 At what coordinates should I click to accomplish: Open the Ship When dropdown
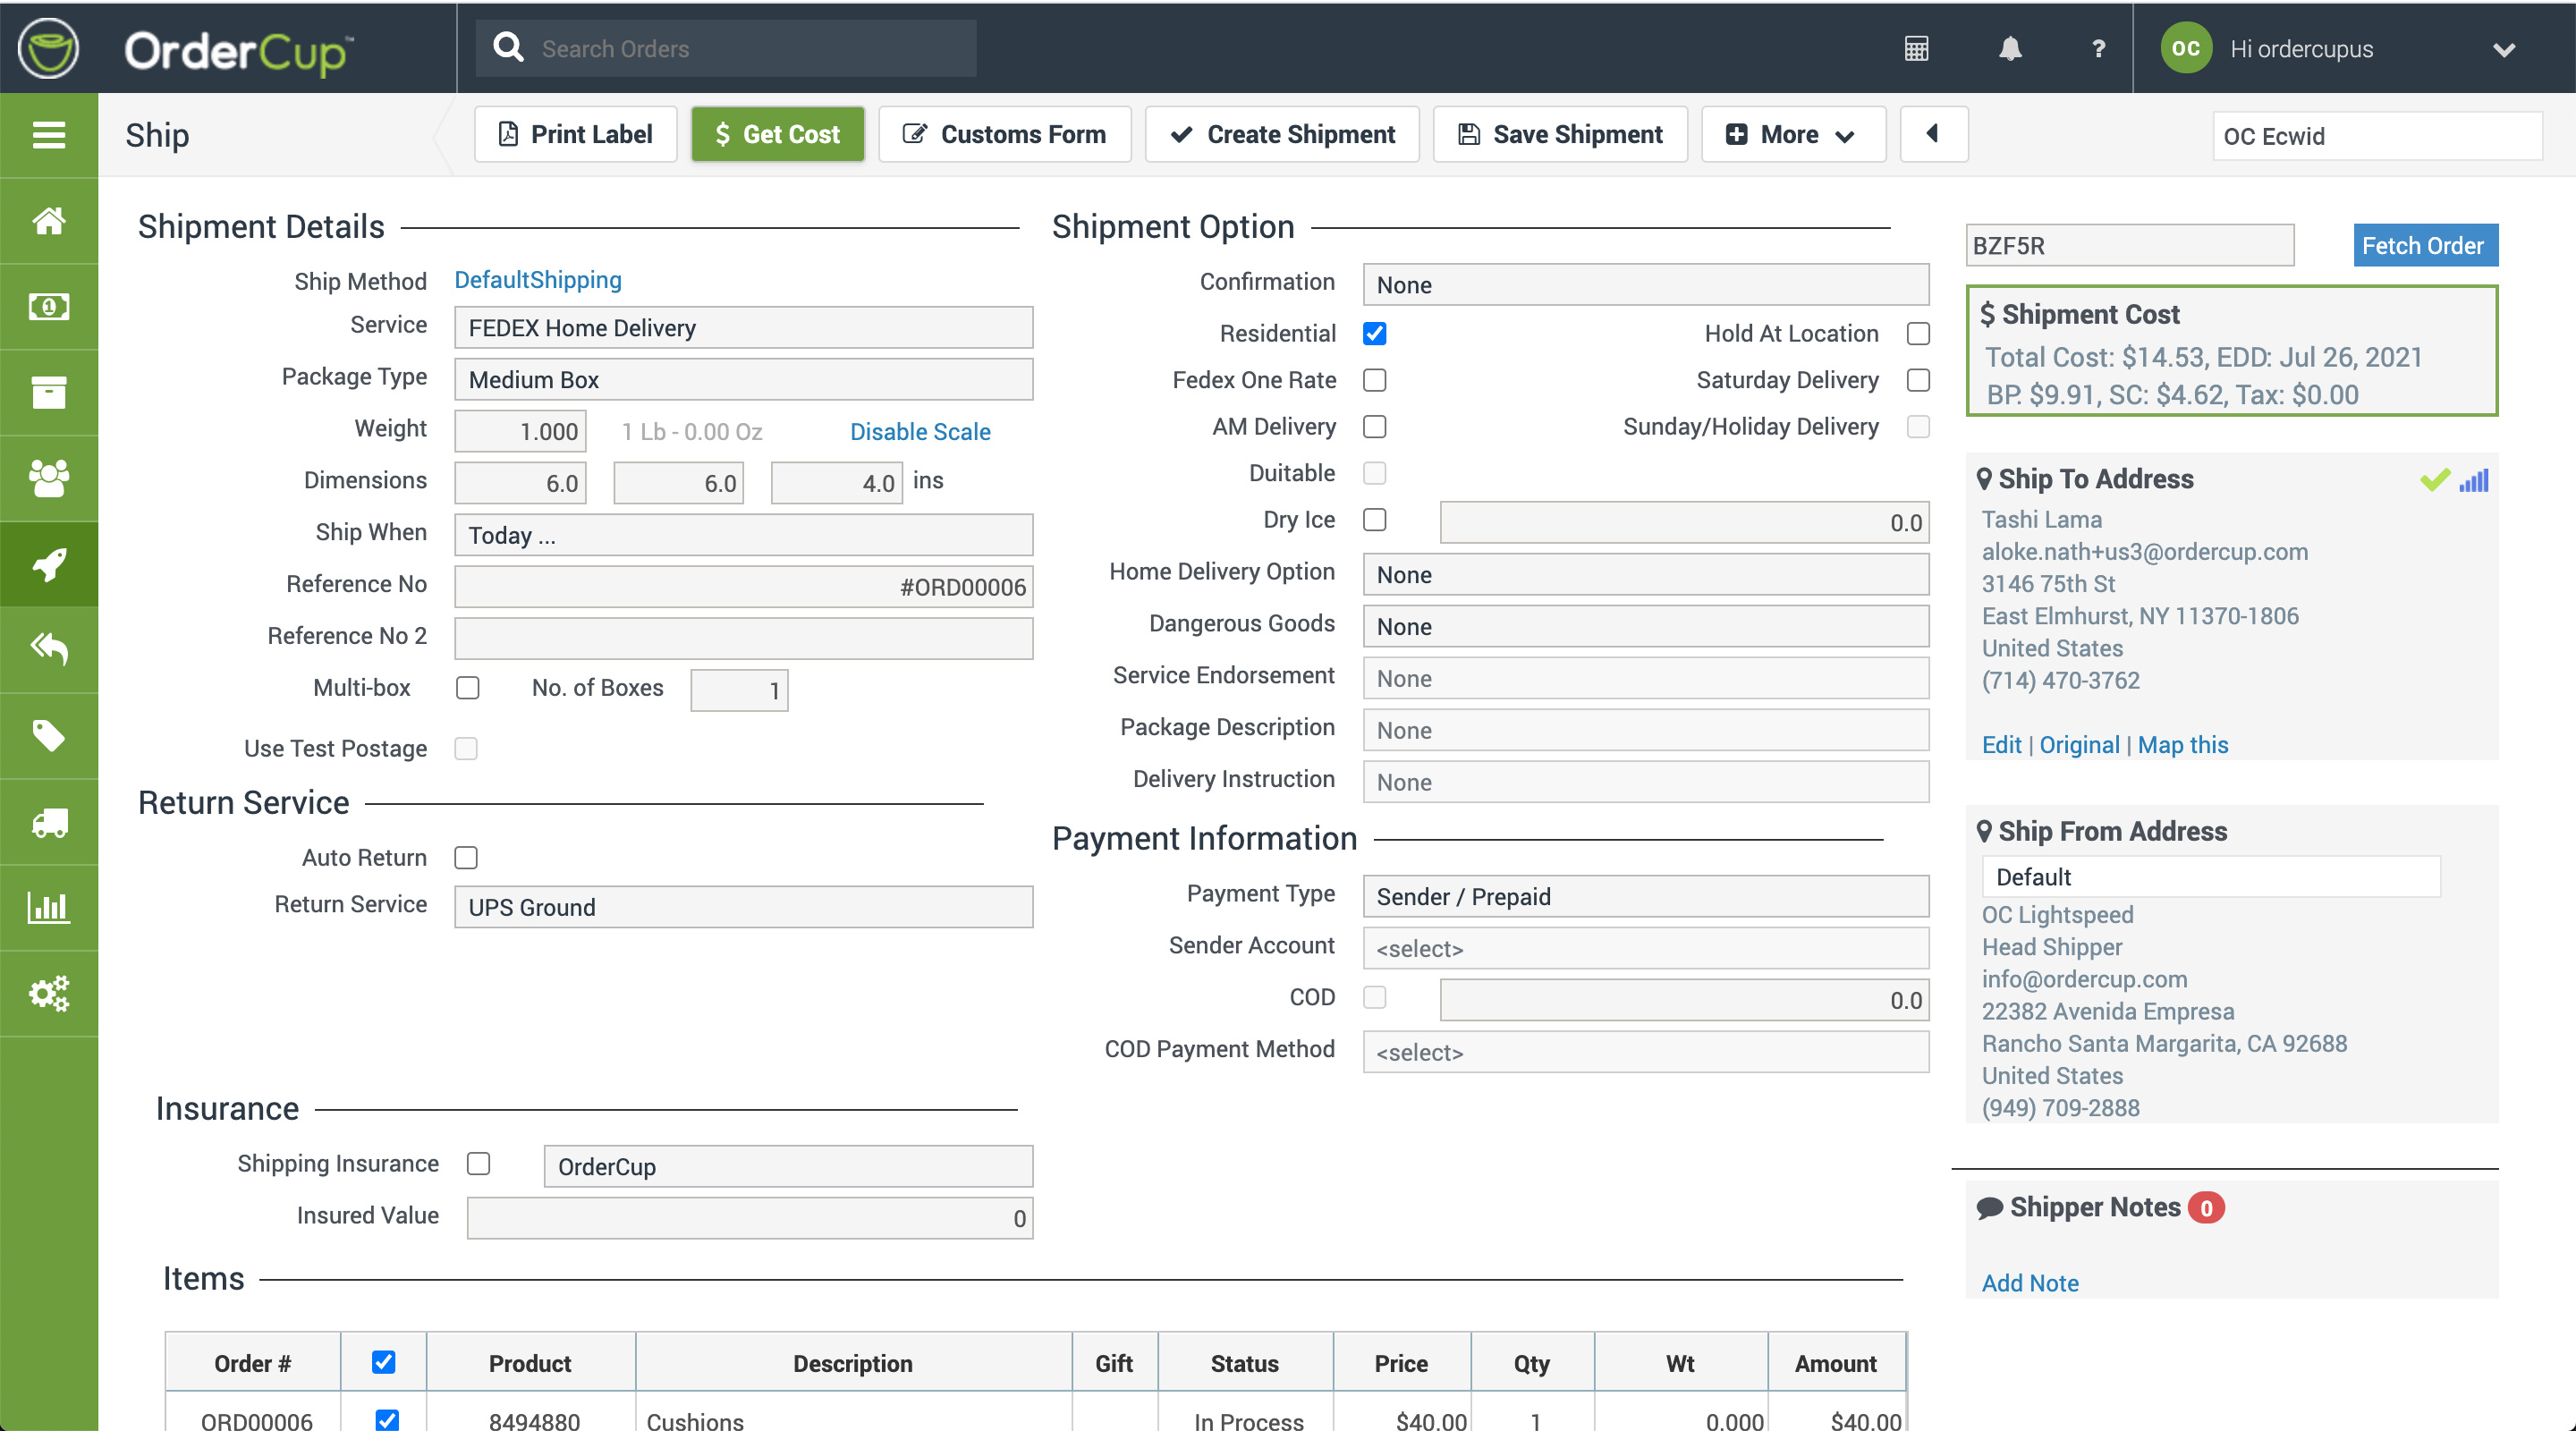[743, 535]
